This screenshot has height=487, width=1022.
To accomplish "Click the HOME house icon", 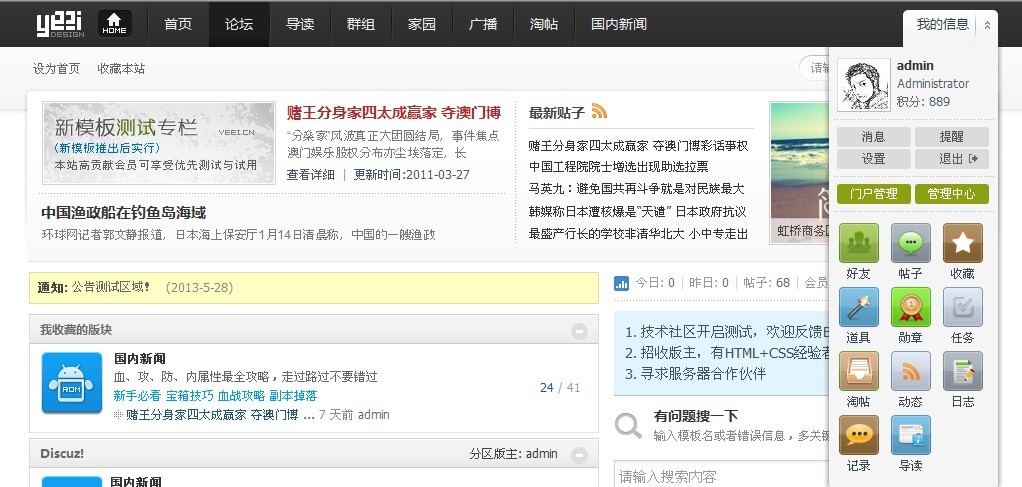I will click(x=115, y=23).
